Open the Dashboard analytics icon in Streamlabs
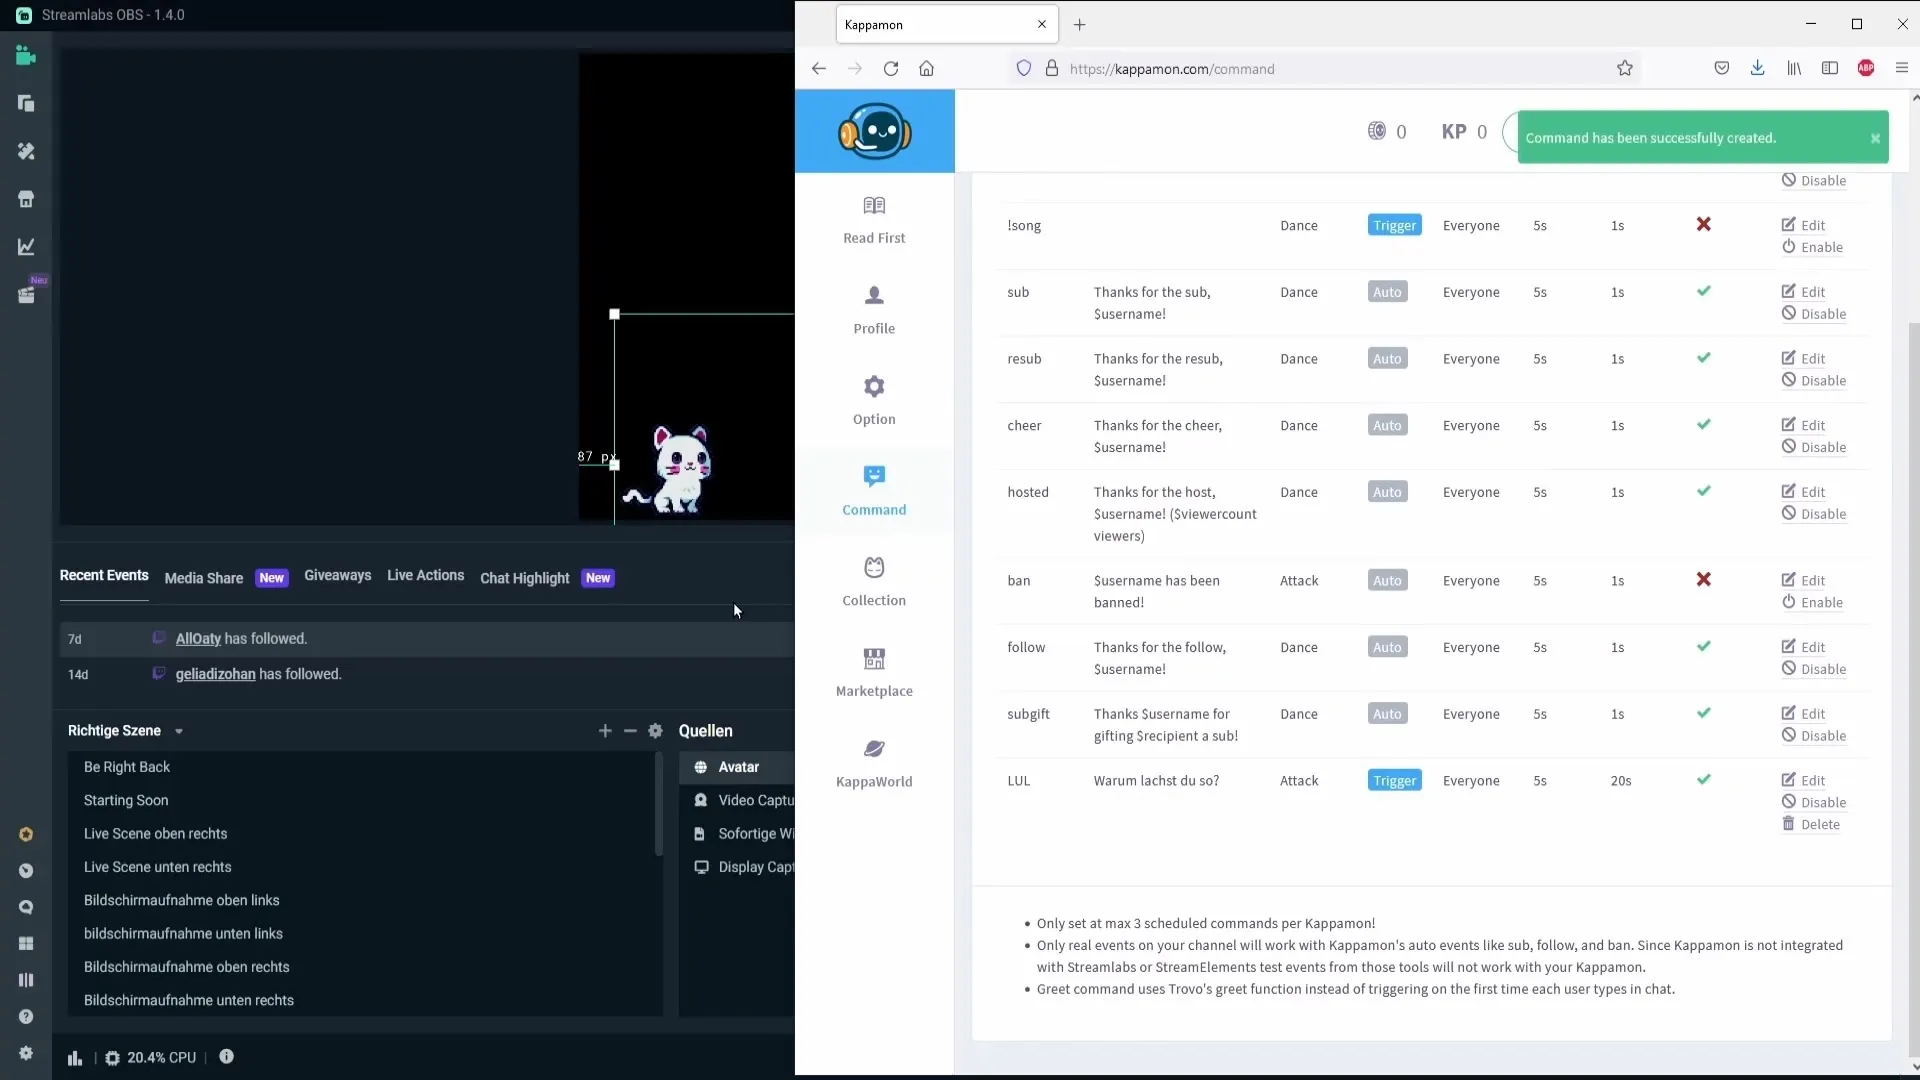Viewport: 1920px width, 1080px height. pos(26,247)
